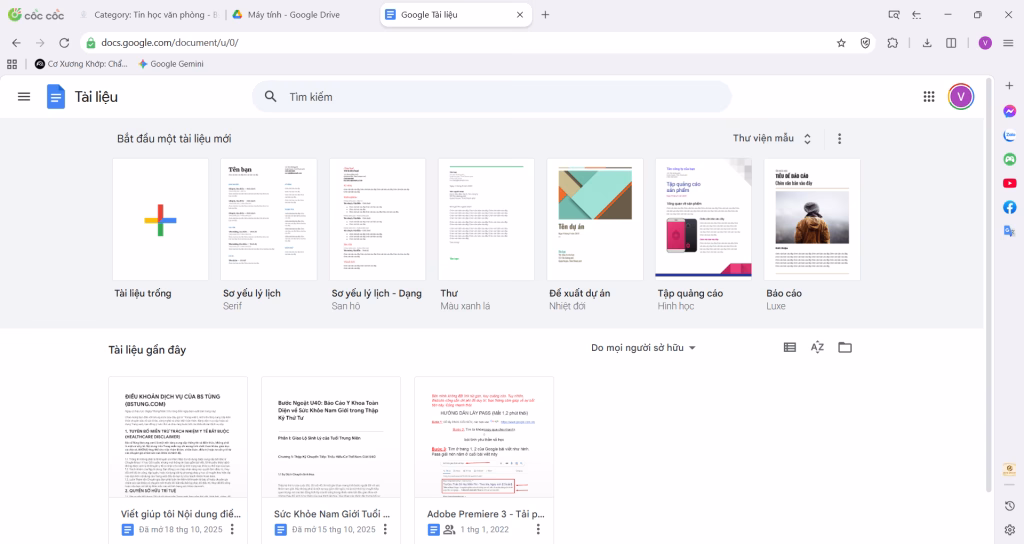This screenshot has width=1024, height=544.
Task: Click the Cốc Cốc browser logo
Action: click(x=36, y=14)
